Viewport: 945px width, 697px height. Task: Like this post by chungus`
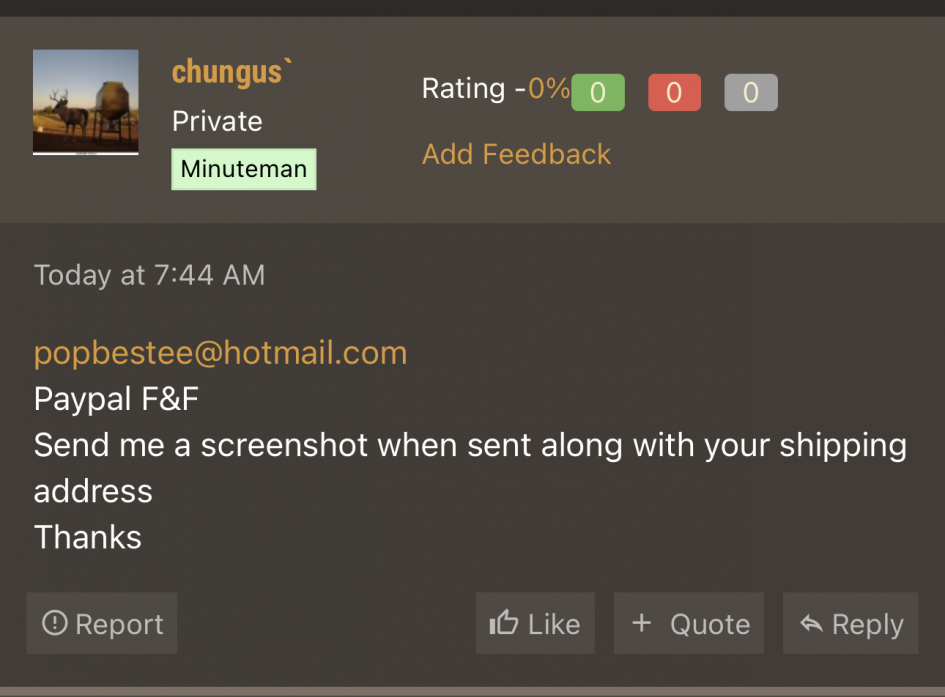click(x=535, y=623)
